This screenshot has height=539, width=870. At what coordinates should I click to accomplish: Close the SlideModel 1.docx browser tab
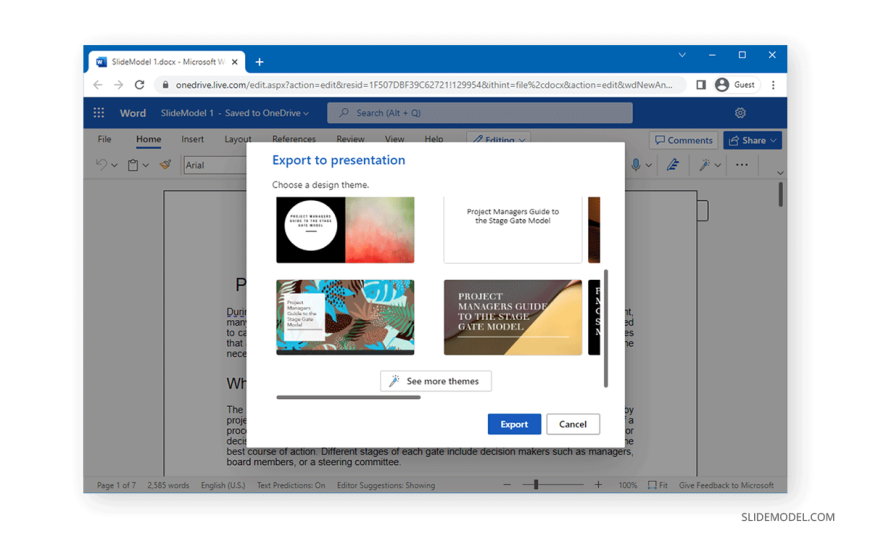[235, 62]
